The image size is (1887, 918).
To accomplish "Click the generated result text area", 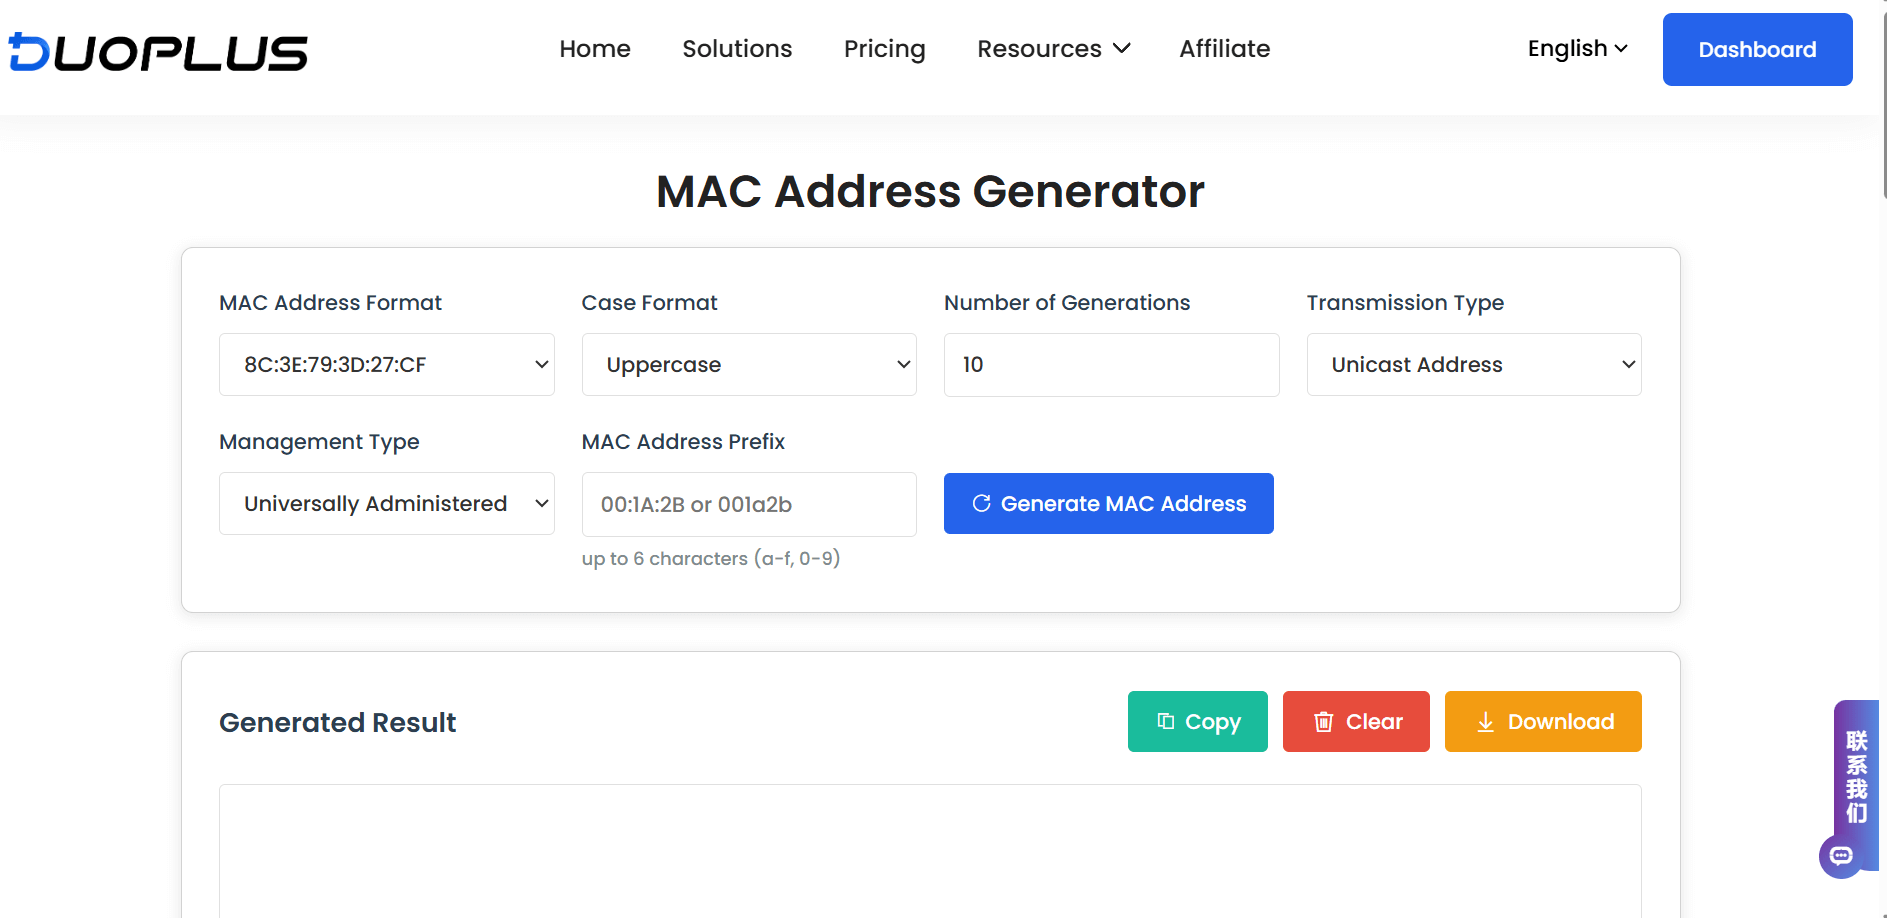I will 930,851.
